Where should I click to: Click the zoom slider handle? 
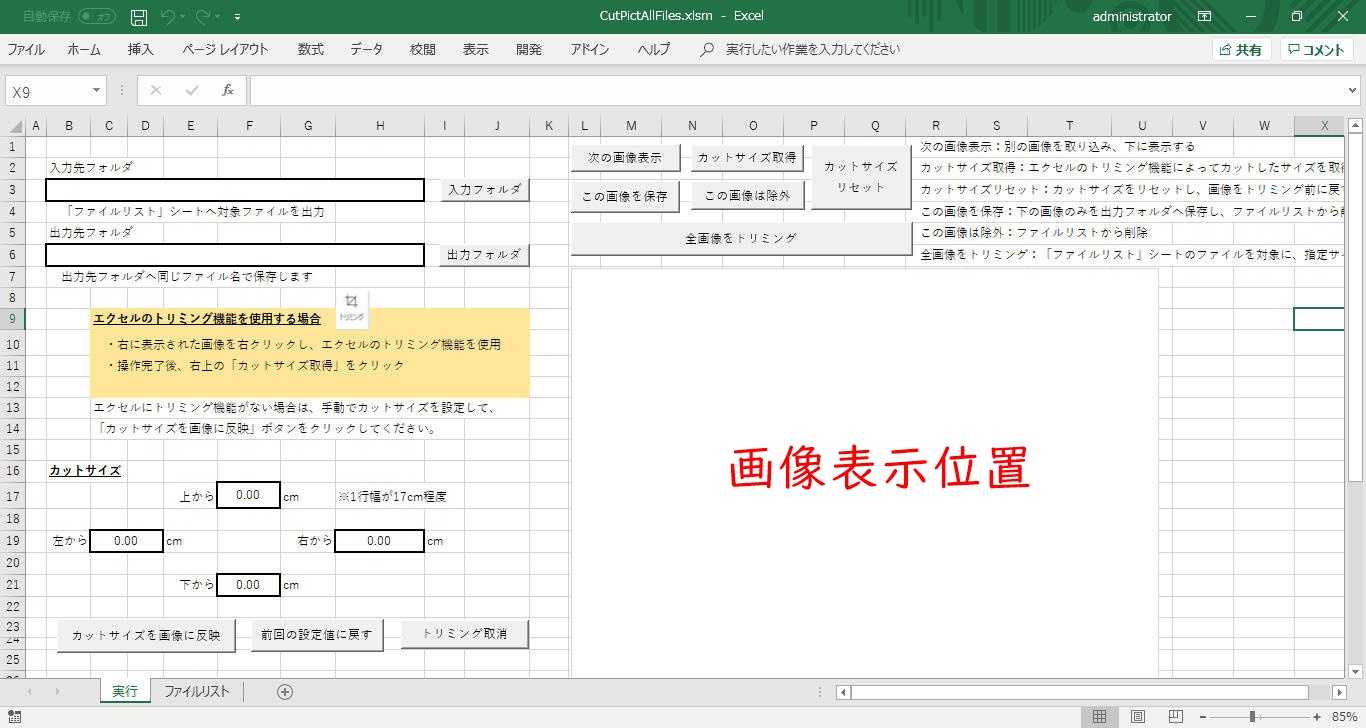click(x=1252, y=716)
